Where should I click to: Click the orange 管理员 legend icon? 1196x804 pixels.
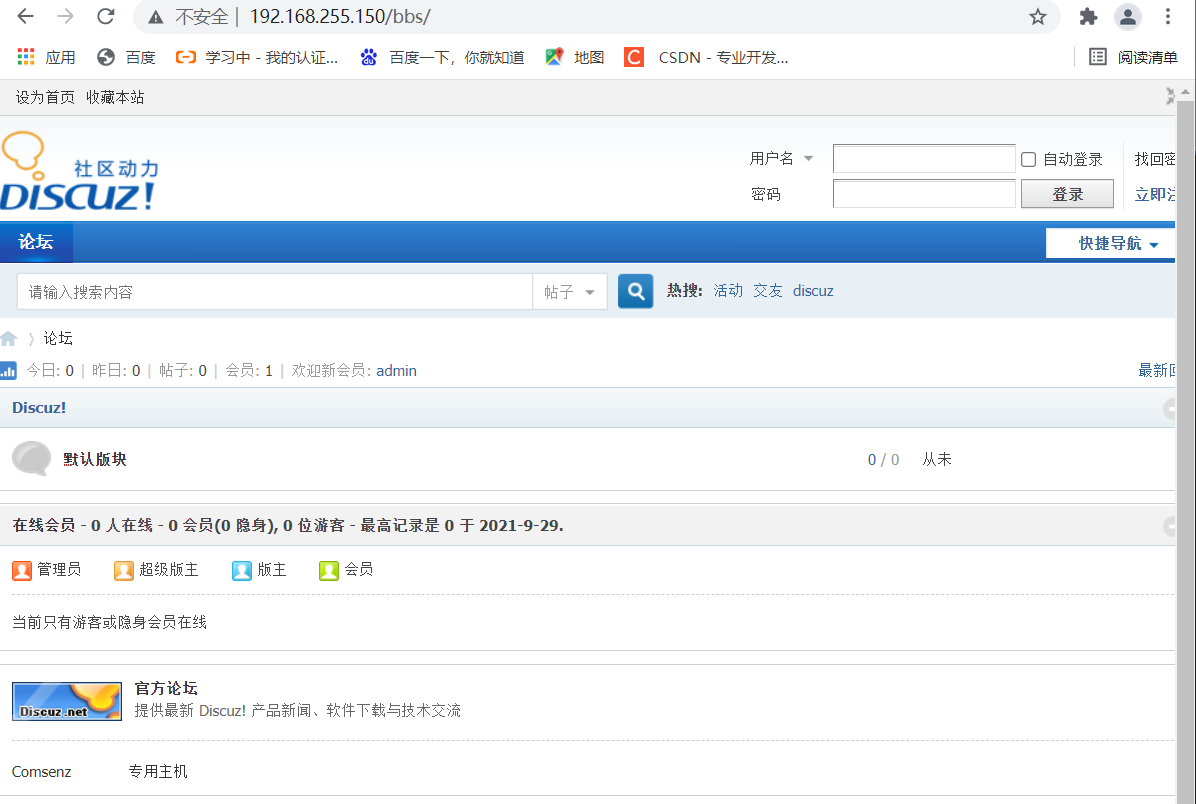coord(22,571)
